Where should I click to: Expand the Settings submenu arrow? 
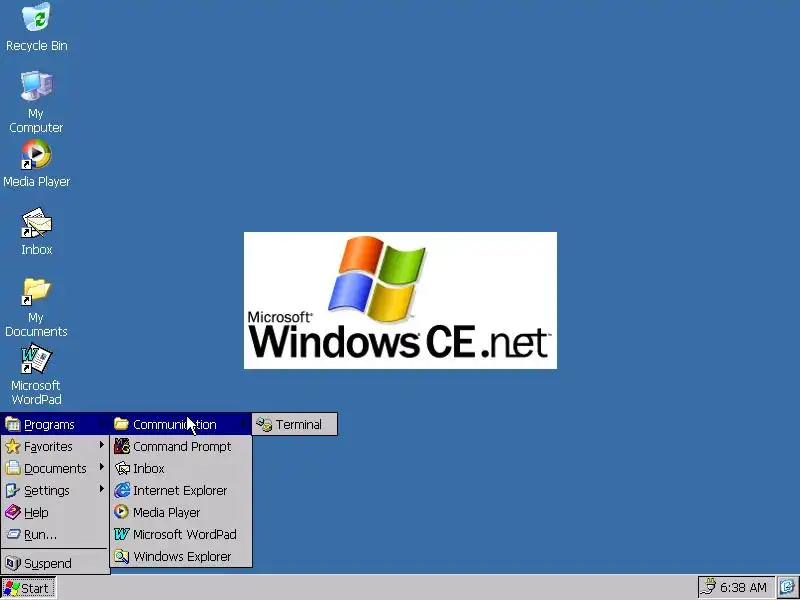[x=102, y=489]
